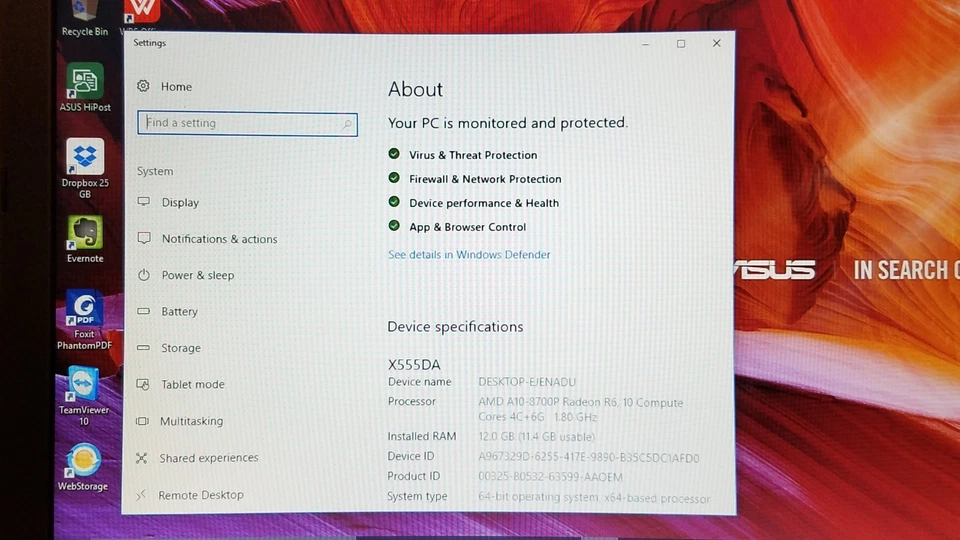This screenshot has height=540, width=960.
Task: Click the Device ID value starting A967329D
Action: (x=588, y=457)
